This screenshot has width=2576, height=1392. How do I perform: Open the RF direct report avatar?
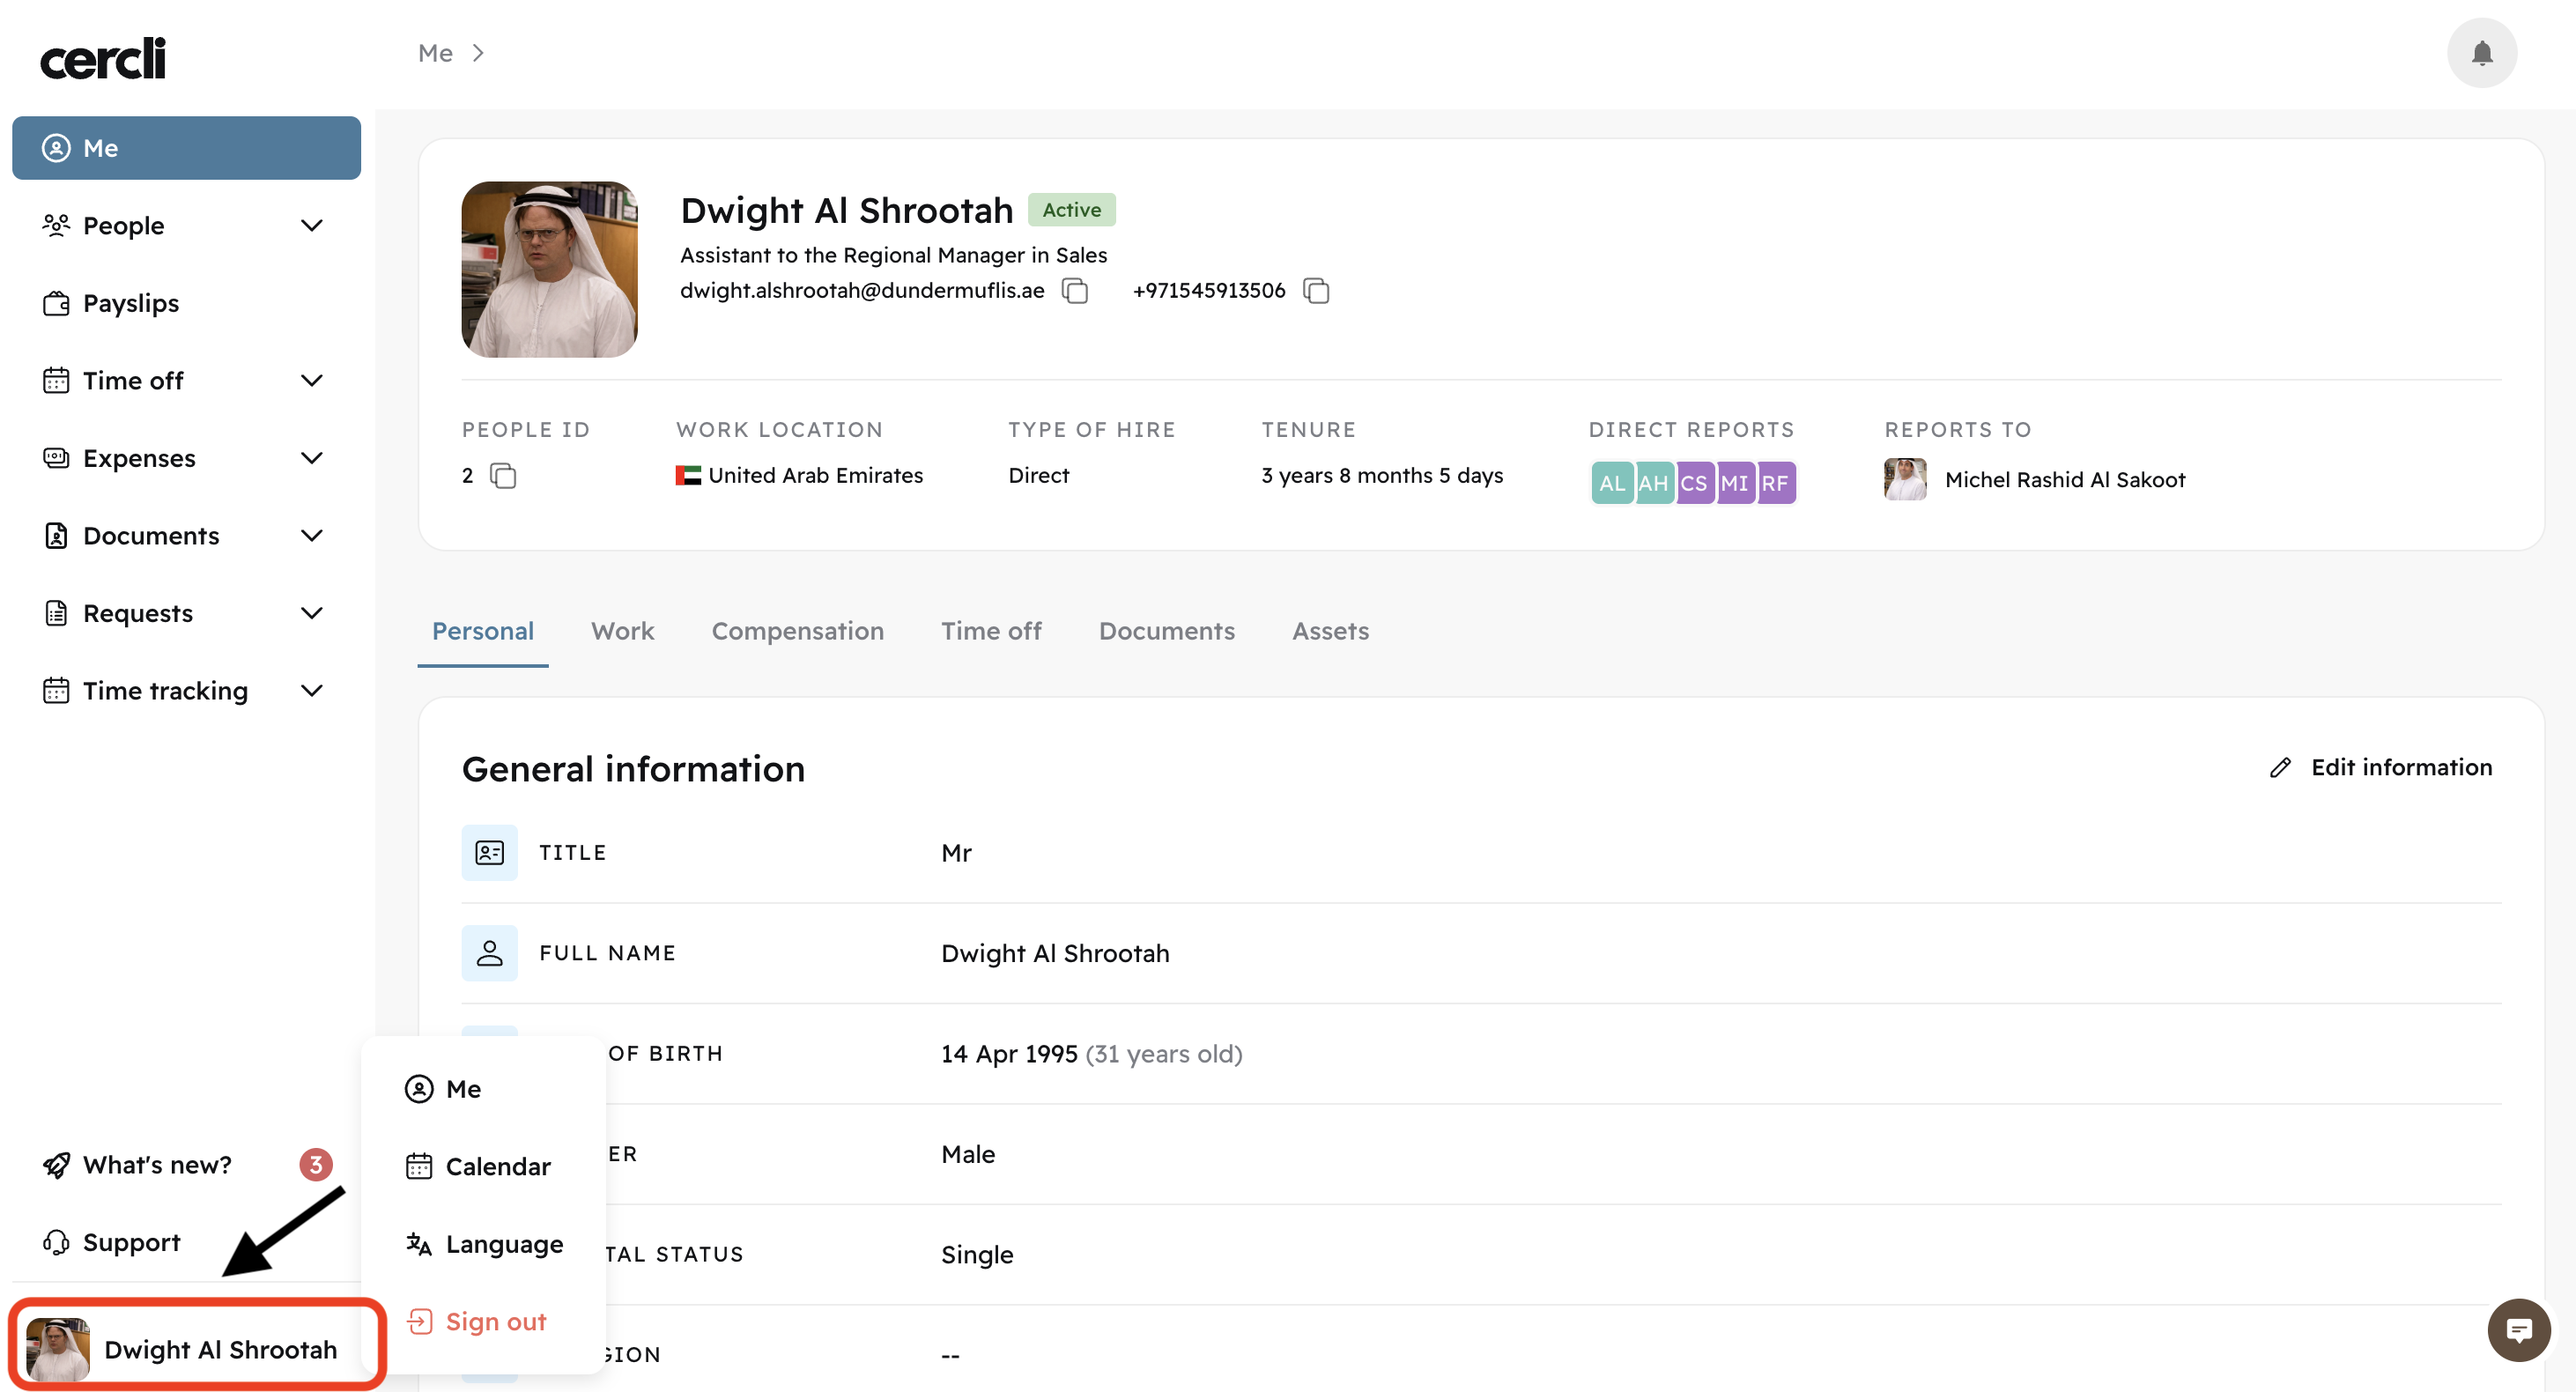tap(1776, 483)
